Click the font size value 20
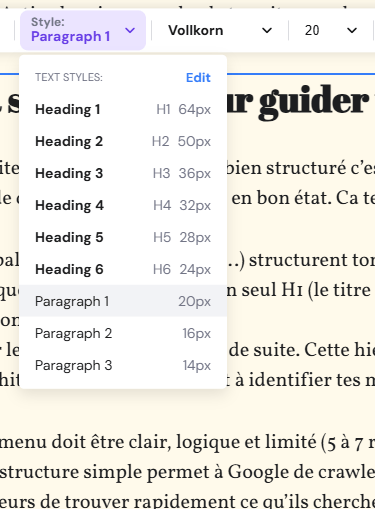 [x=312, y=31]
